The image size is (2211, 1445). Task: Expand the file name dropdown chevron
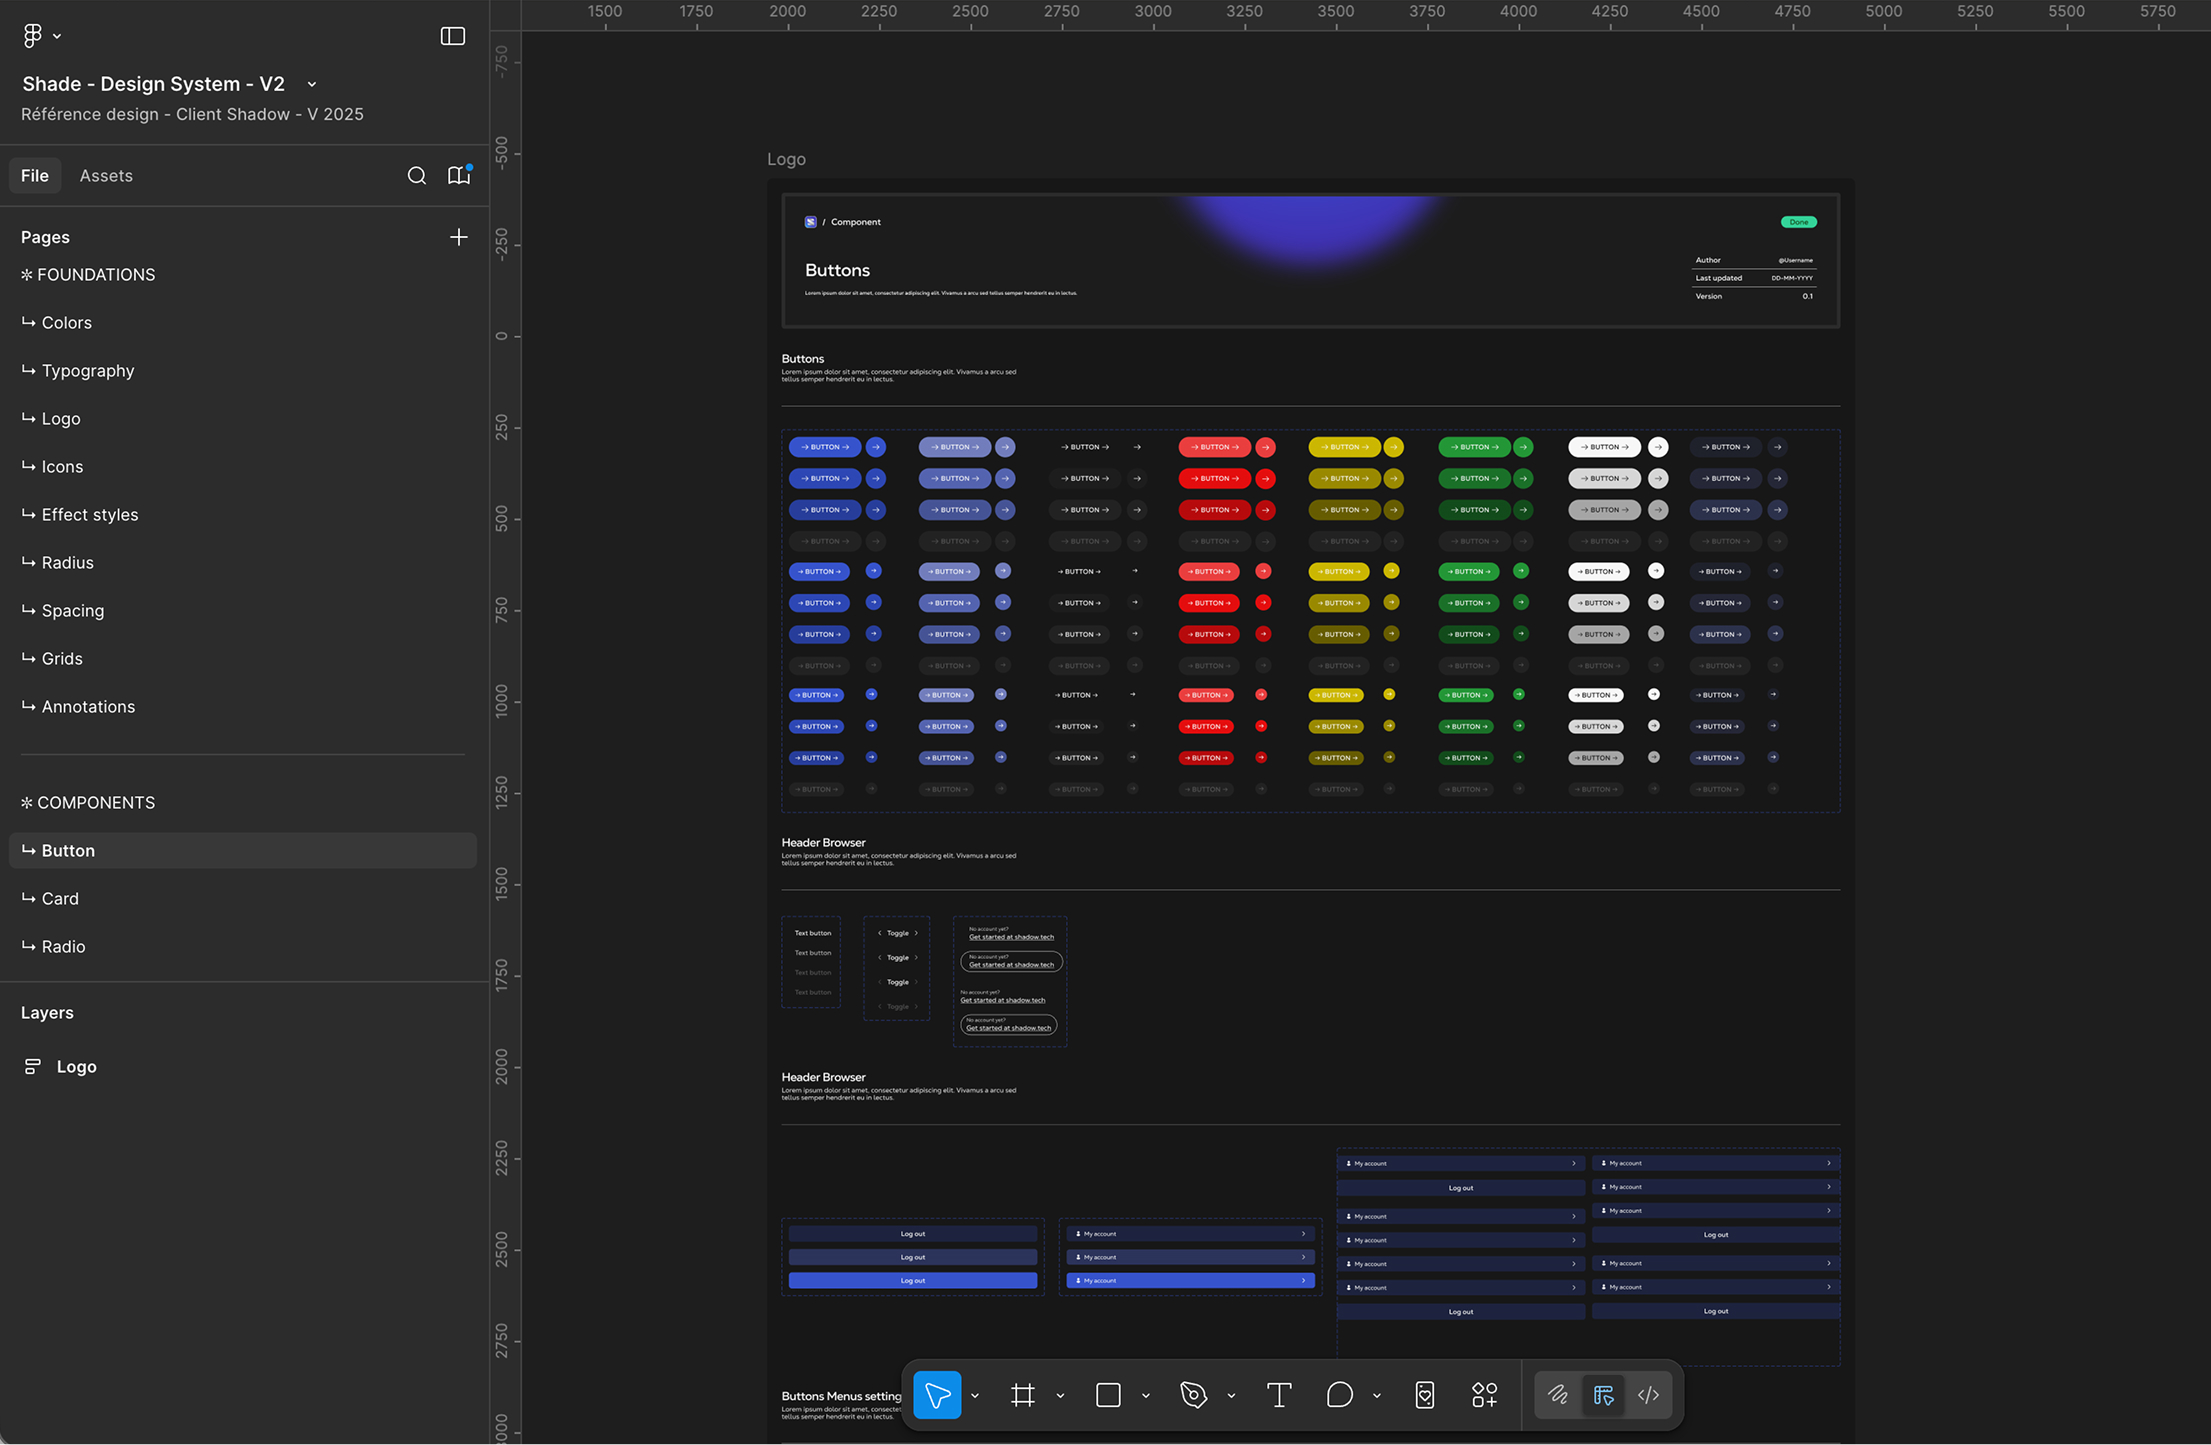pos(312,85)
